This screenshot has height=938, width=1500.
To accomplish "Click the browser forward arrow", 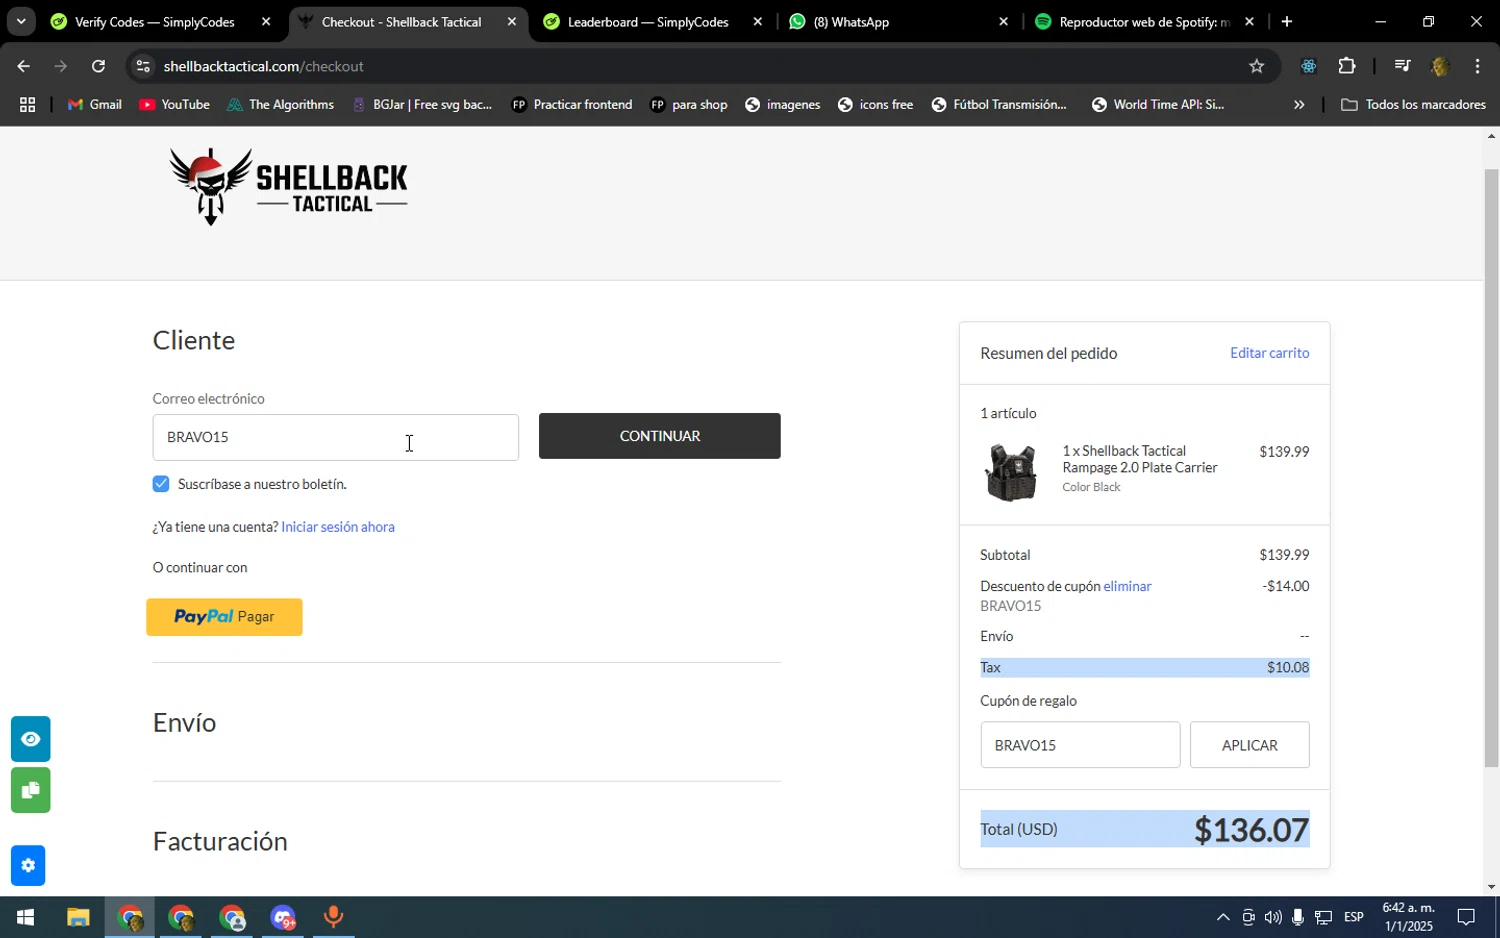I will [x=61, y=66].
